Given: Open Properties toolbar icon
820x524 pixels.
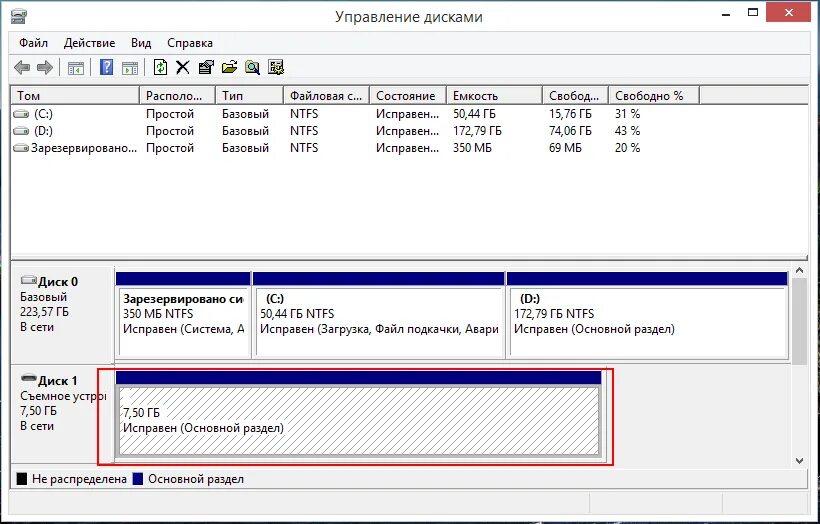Looking at the screenshot, I should click(206, 67).
